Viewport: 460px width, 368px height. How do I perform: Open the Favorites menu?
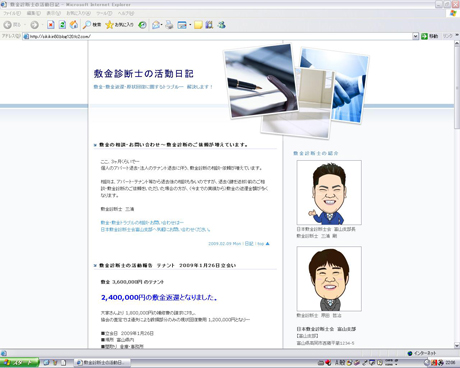78,13
